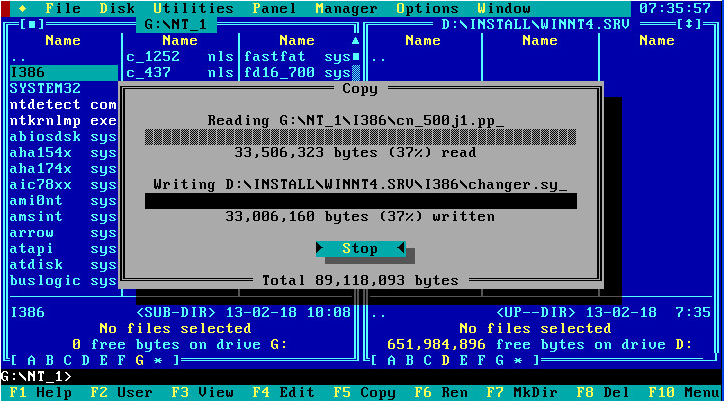The width and height of the screenshot is (724, 401).
Task: Open the diamond system menu in menu bar
Action: [23, 8]
